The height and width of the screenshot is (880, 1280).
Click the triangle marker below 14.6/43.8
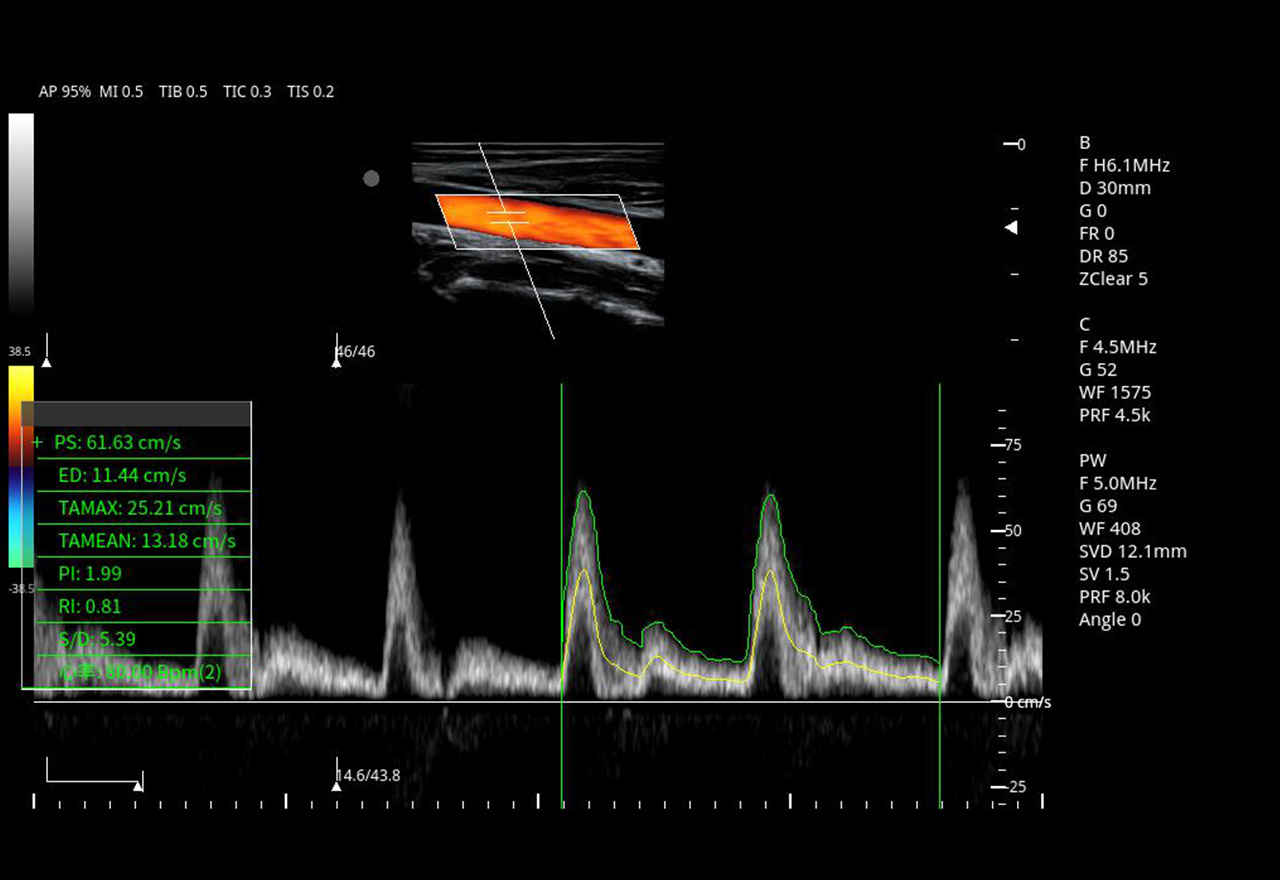point(336,787)
